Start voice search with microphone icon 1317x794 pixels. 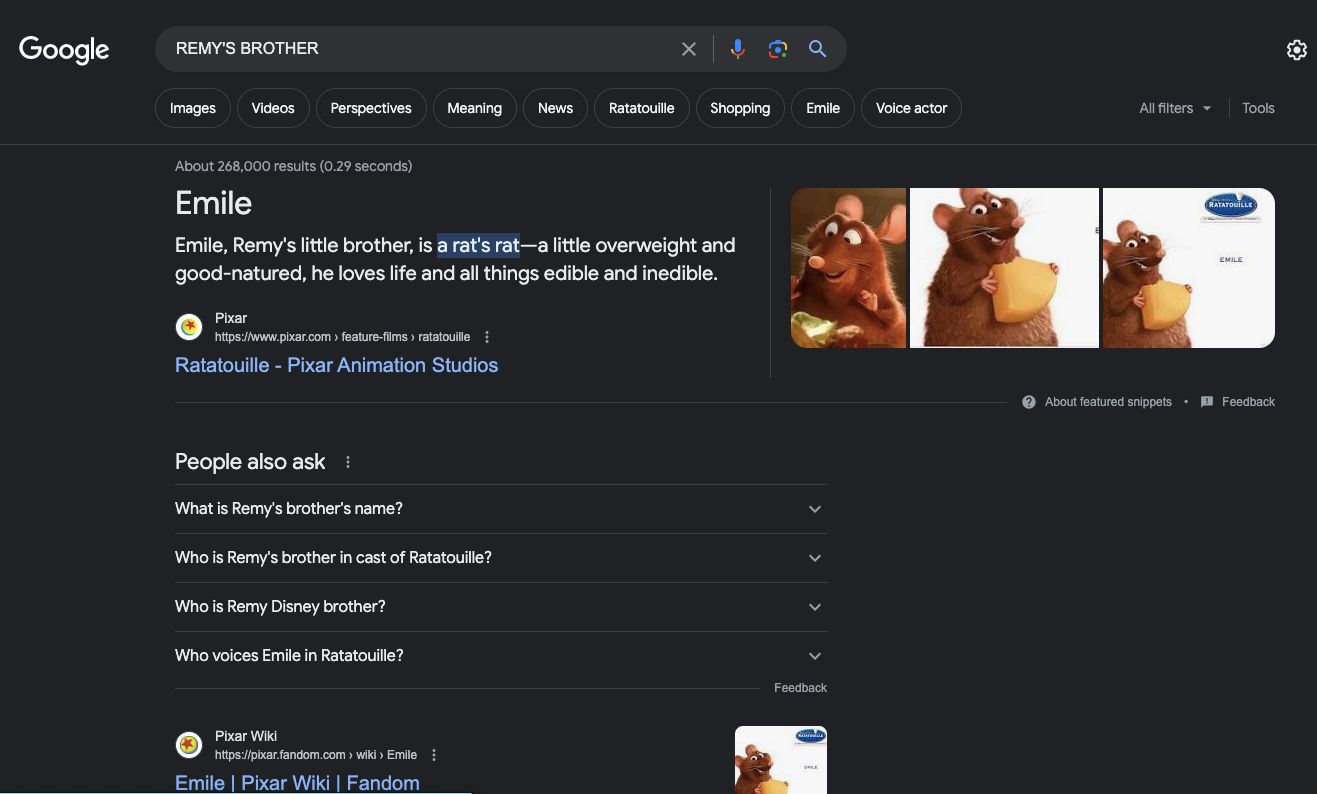737,49
